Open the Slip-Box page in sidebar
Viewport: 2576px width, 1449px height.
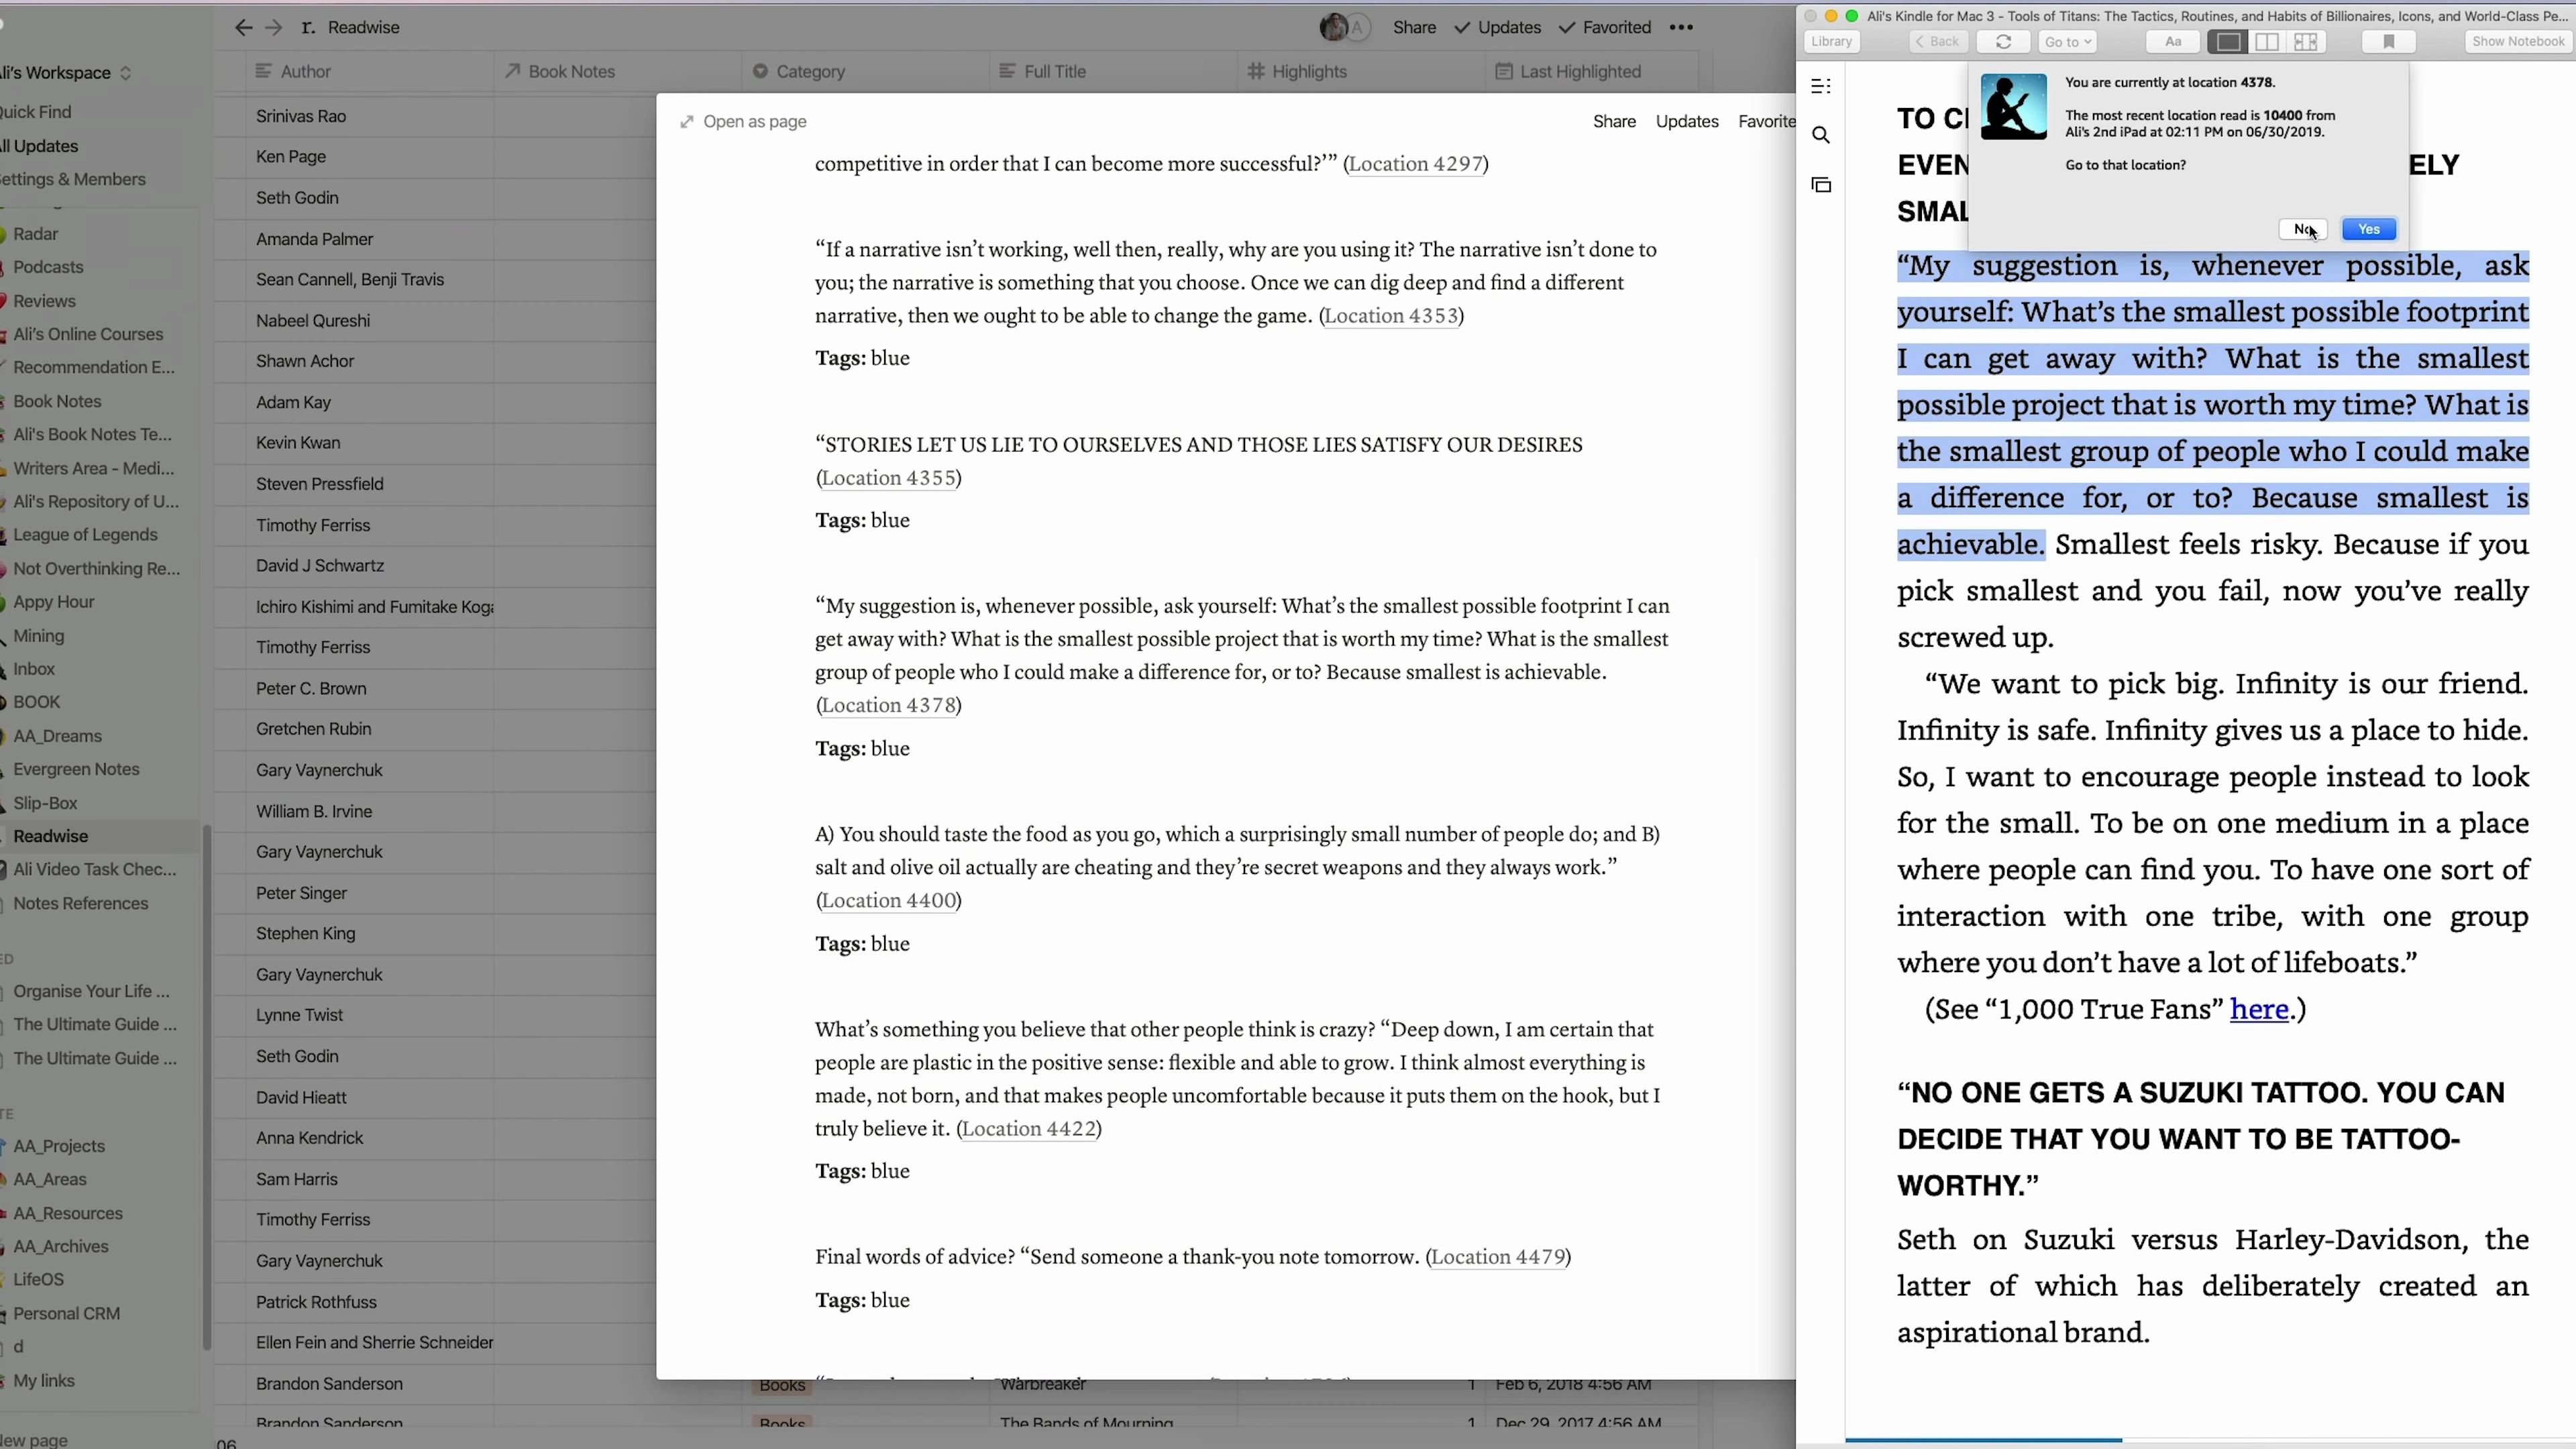(x=45, y=803)
